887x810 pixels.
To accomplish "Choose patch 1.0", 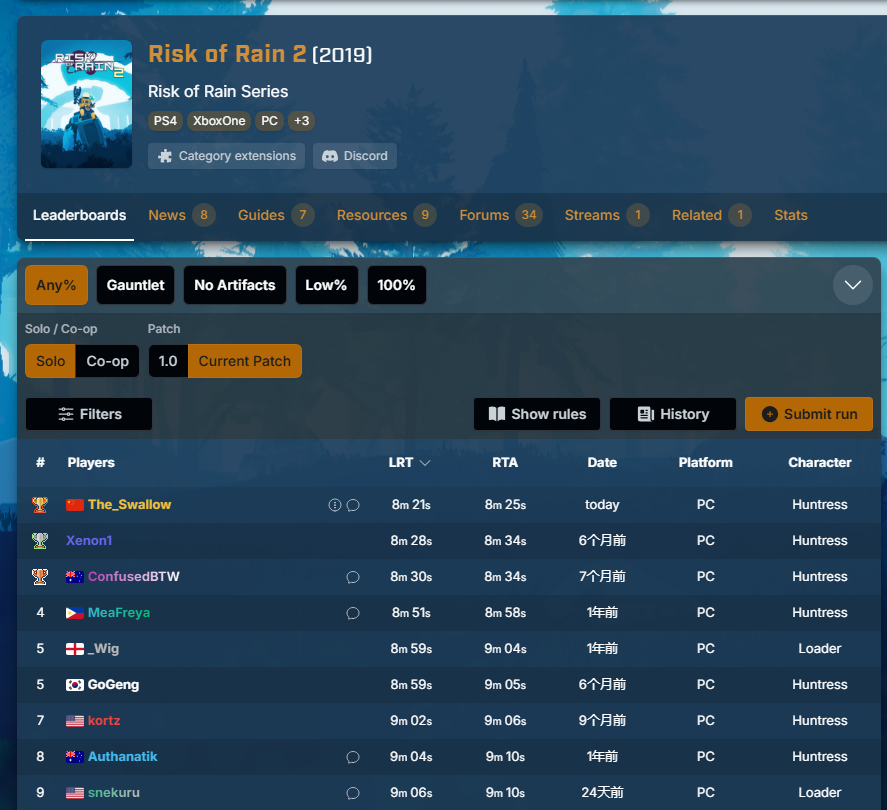I will [168, 361].
